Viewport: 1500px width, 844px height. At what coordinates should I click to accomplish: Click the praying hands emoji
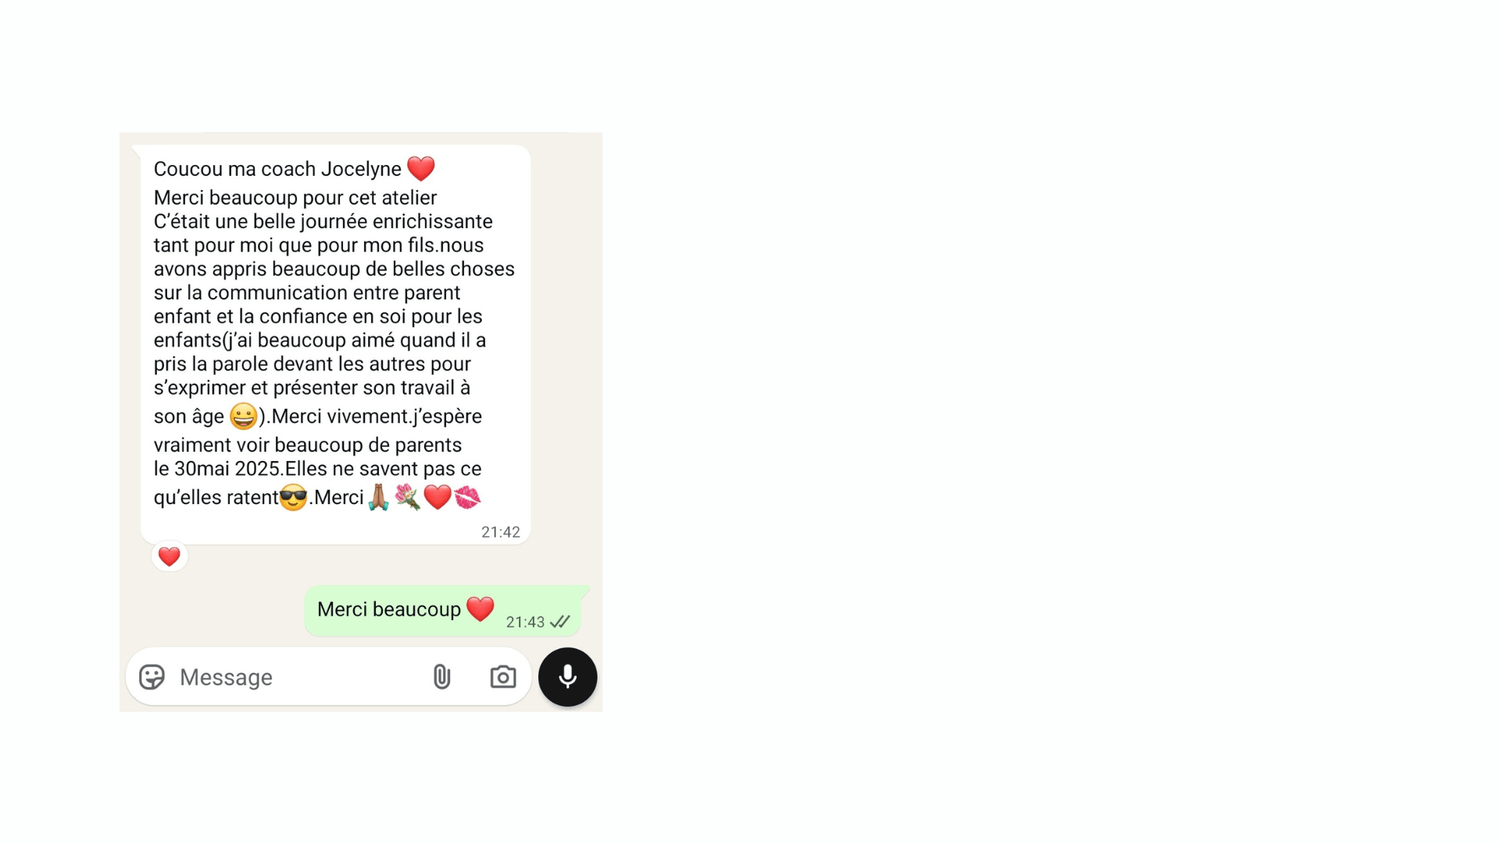378,497
